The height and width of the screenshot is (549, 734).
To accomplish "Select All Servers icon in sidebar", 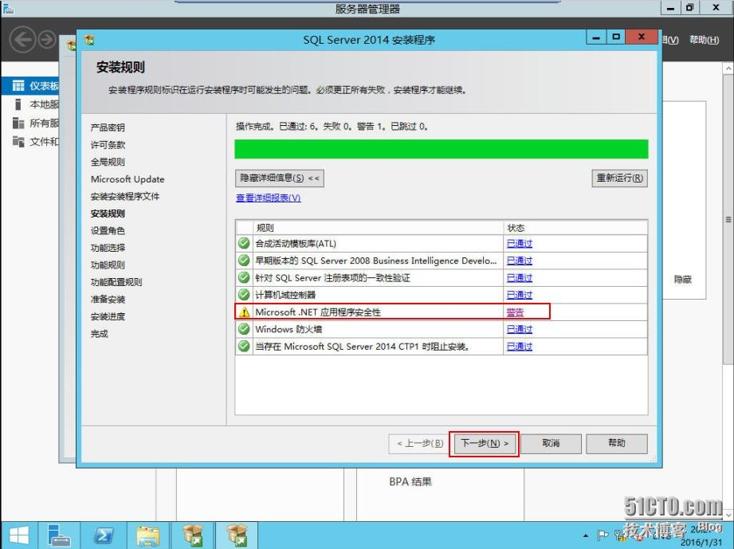I will (x=18, y=123).
